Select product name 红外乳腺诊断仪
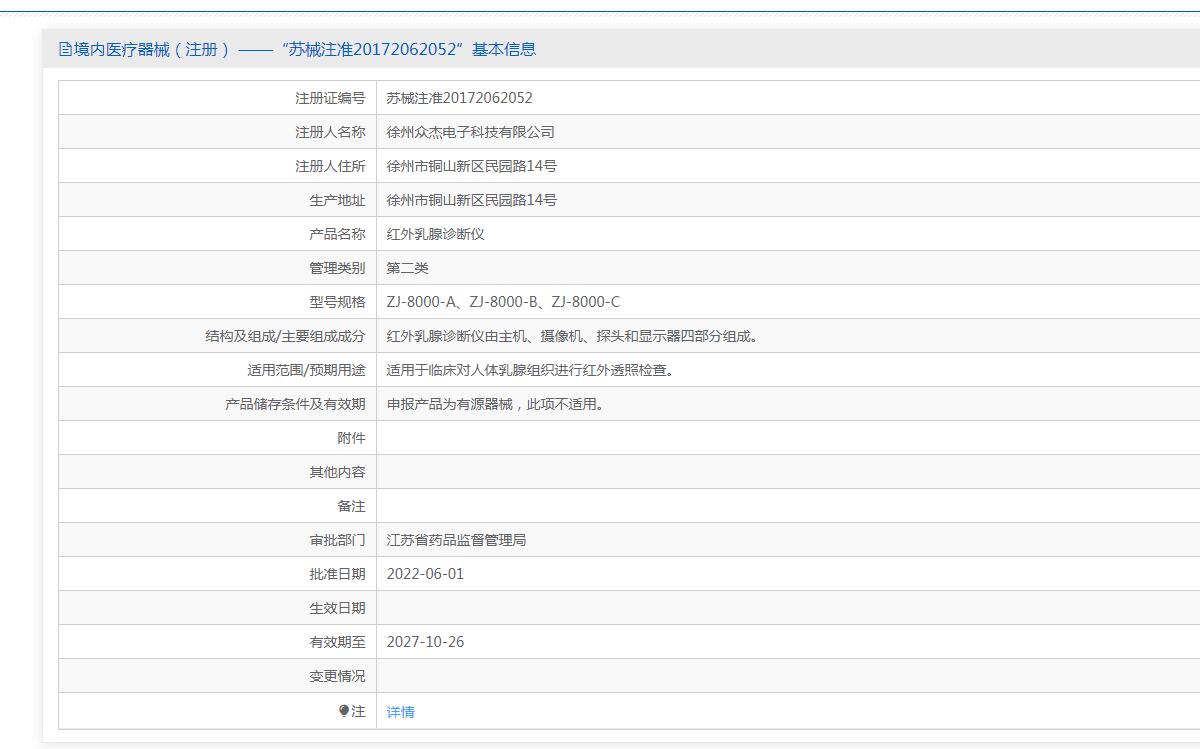1200x749 pixels. pyautogui.click(x=436, y=234)
